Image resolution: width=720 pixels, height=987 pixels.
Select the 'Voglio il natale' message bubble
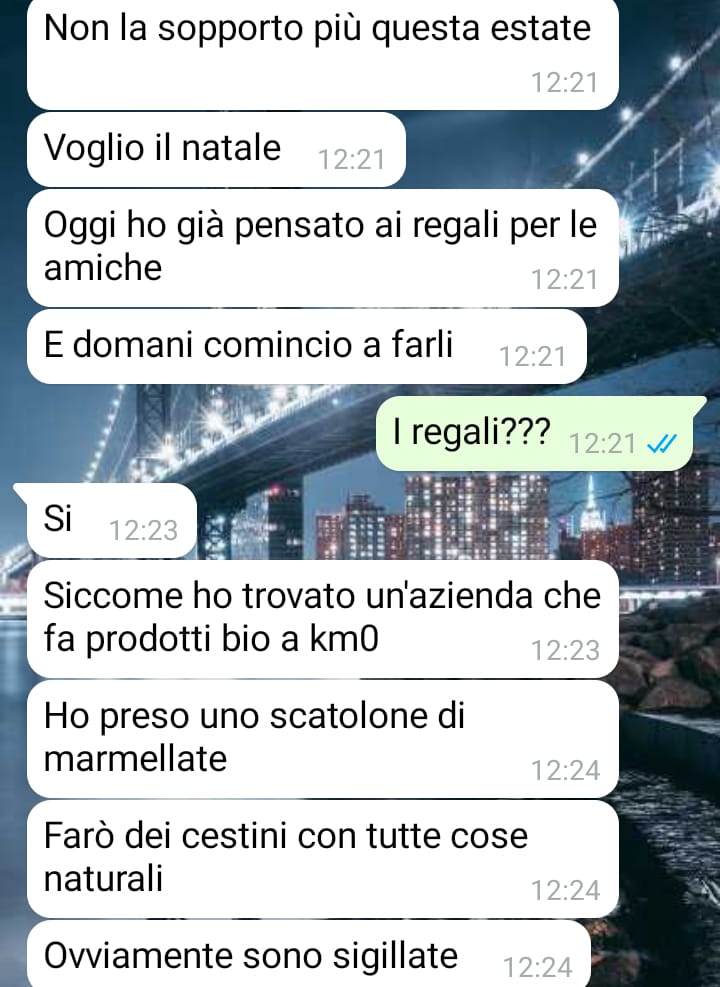point(216,150)
